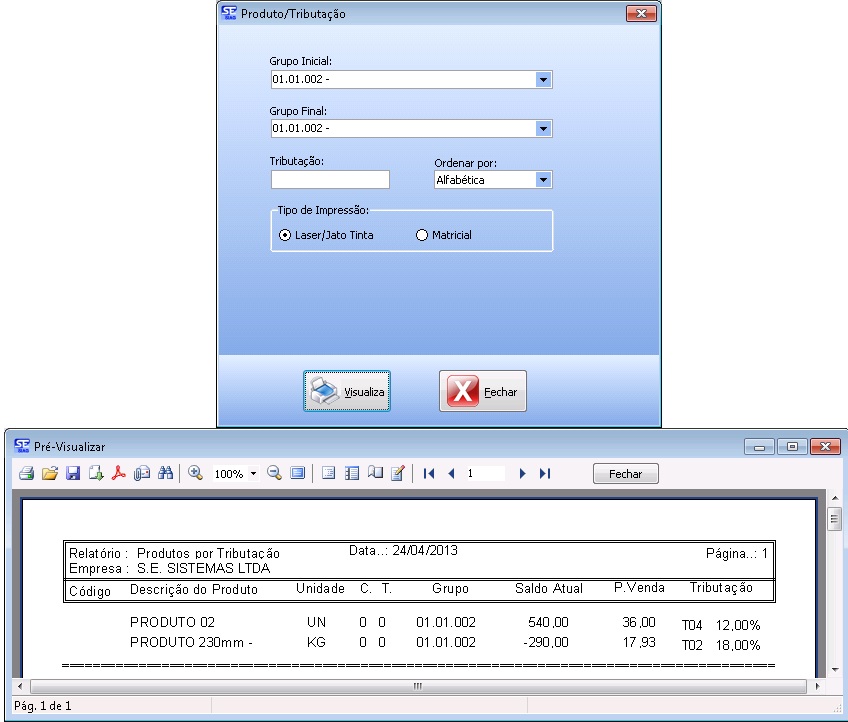848x722 pixels.
Task: Open a report file with folder icon
Action: click(x=50, y=474)
